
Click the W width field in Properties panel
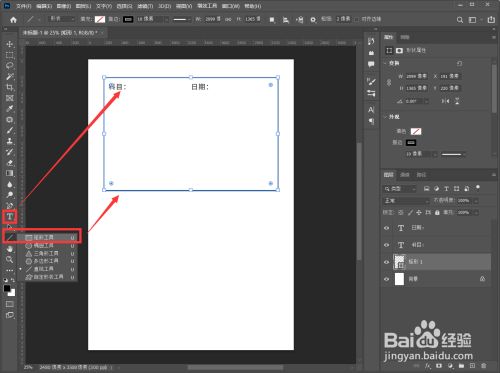pos(416,76)
